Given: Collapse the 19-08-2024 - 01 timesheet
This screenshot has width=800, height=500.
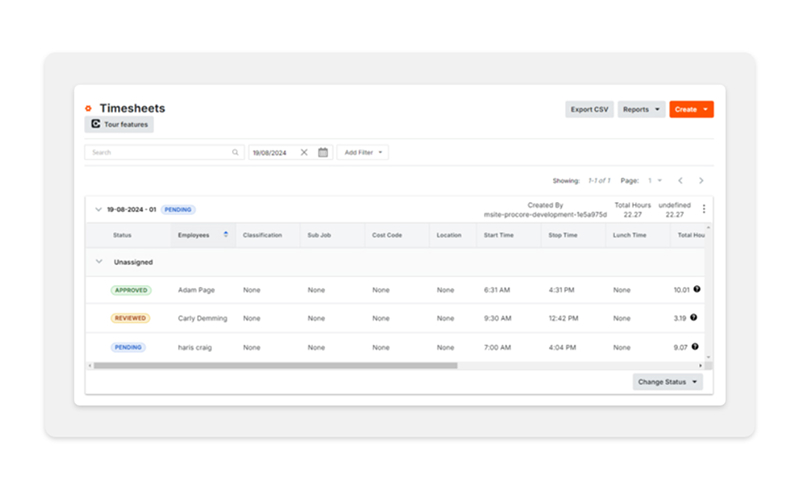Looking at the screenshot, I should click(x=98, y=210).
